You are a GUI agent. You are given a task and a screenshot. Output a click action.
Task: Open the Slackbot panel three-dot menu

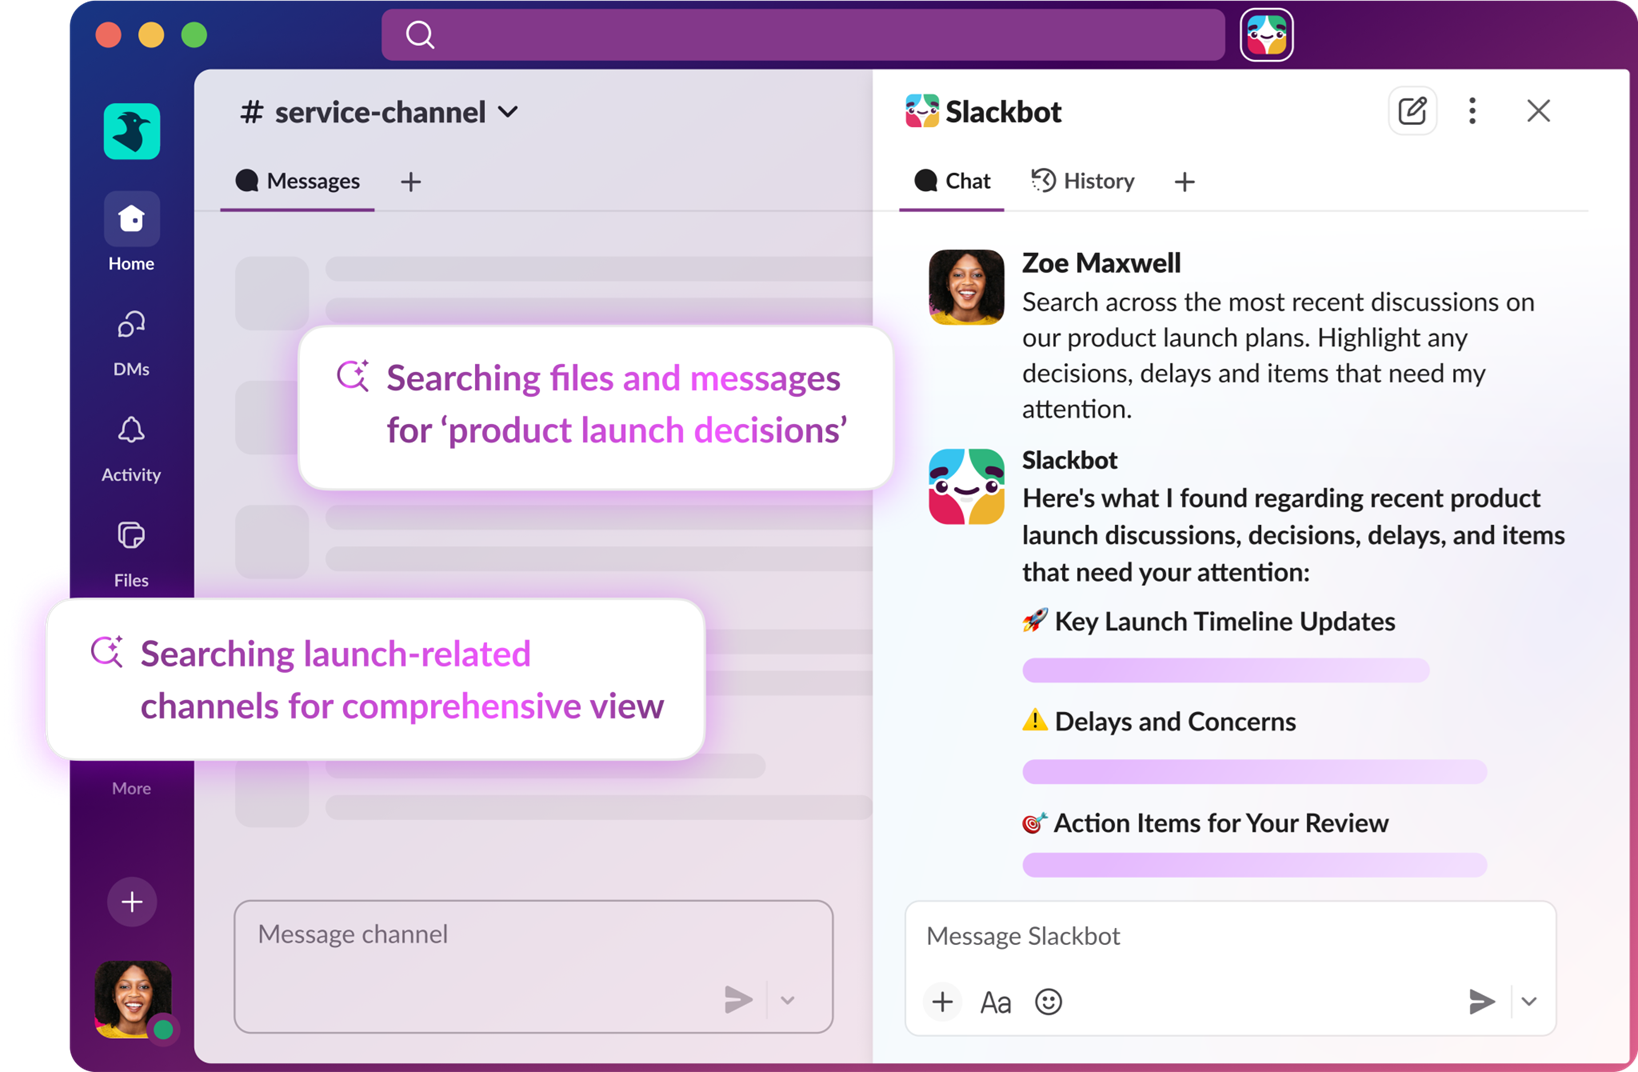click(1472, 111)
